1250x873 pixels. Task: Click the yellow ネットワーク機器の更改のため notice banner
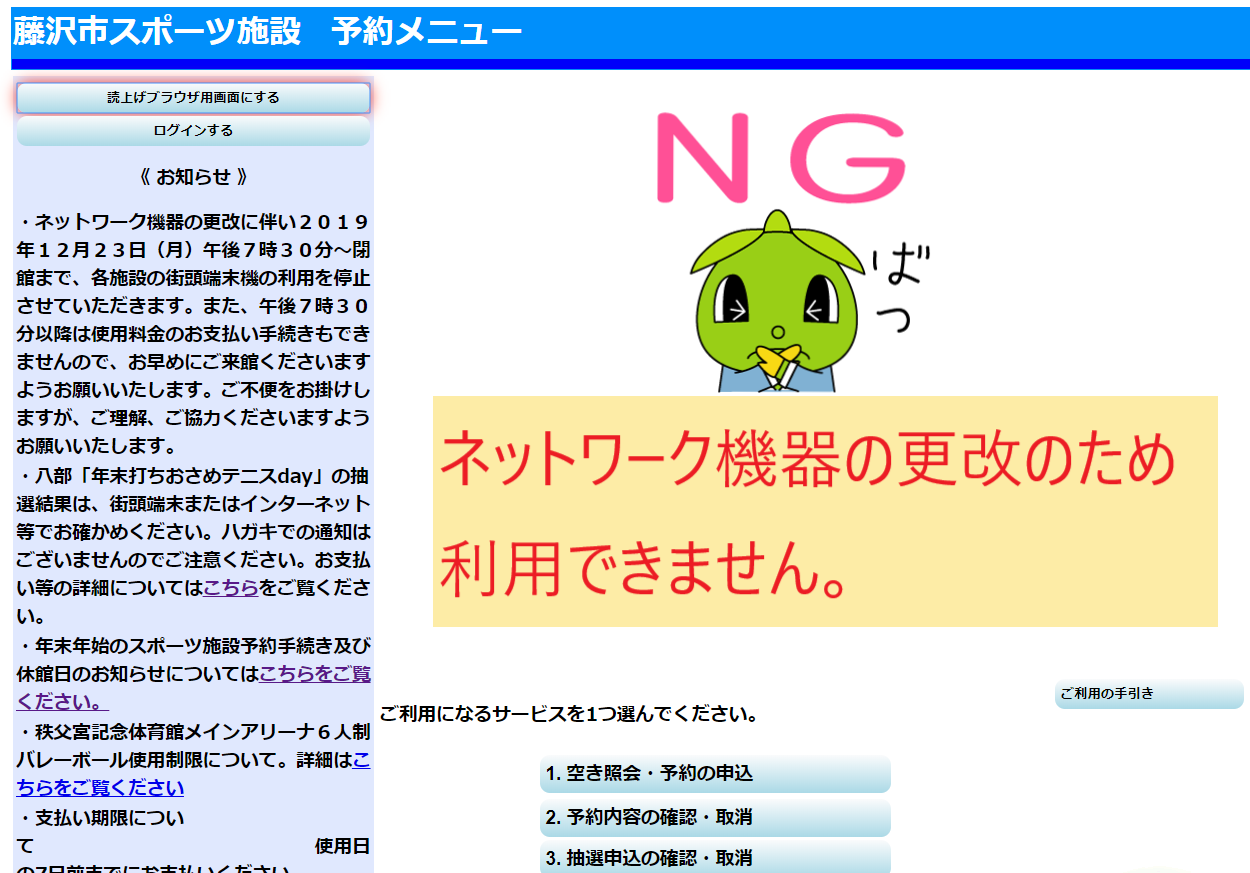pyautogui.click(x=824, y=511)
